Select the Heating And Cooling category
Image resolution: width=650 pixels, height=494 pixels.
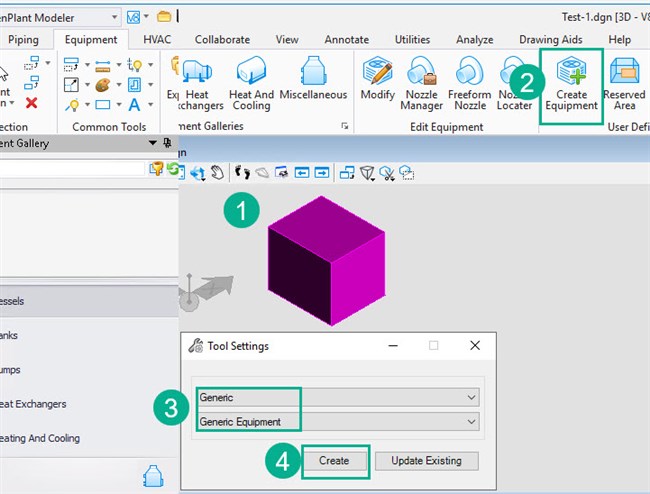coord(89,438)
